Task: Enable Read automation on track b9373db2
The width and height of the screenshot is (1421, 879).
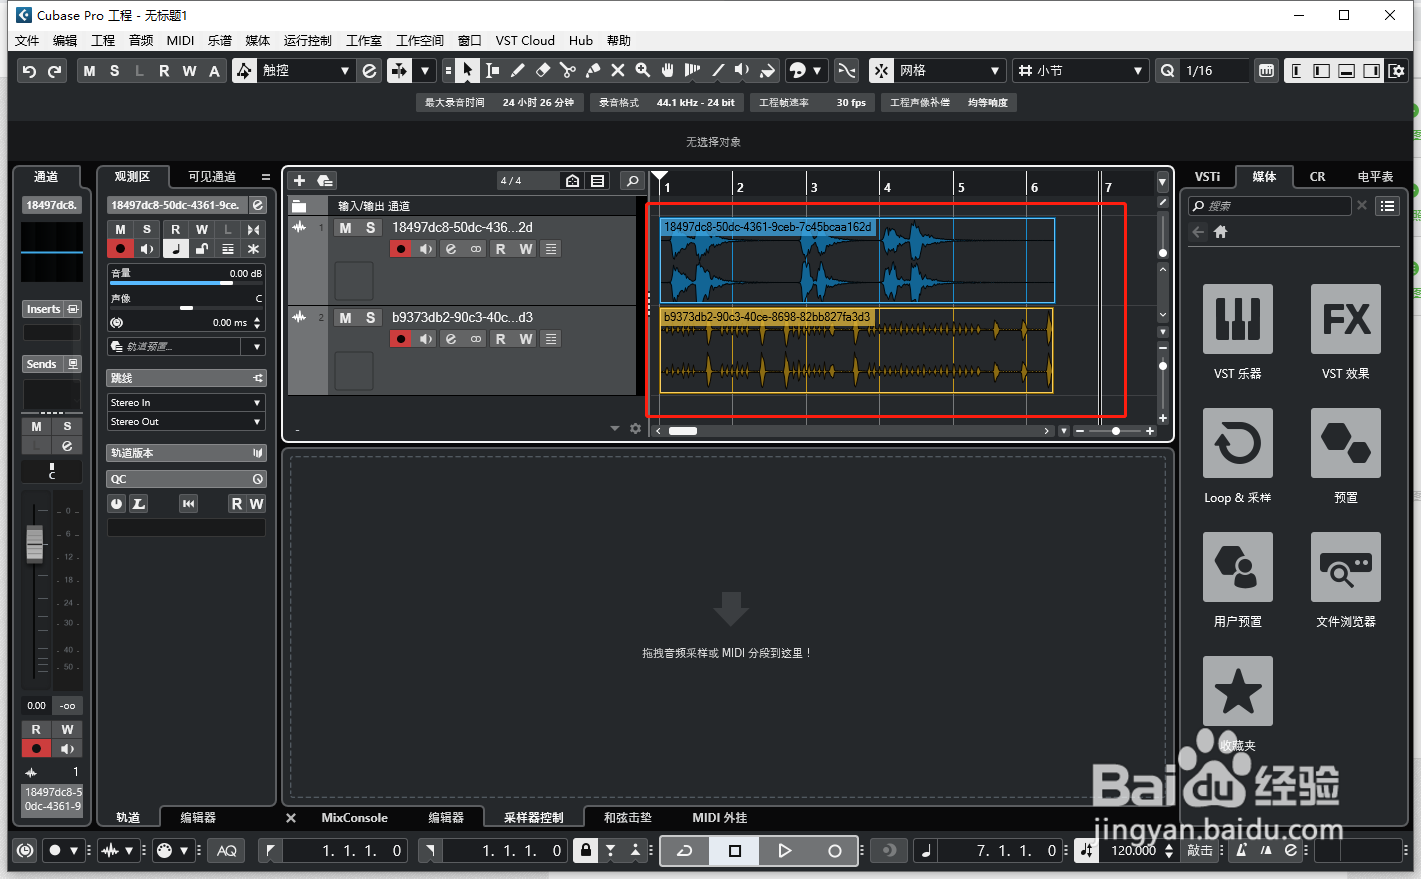Action: [500, 339]
